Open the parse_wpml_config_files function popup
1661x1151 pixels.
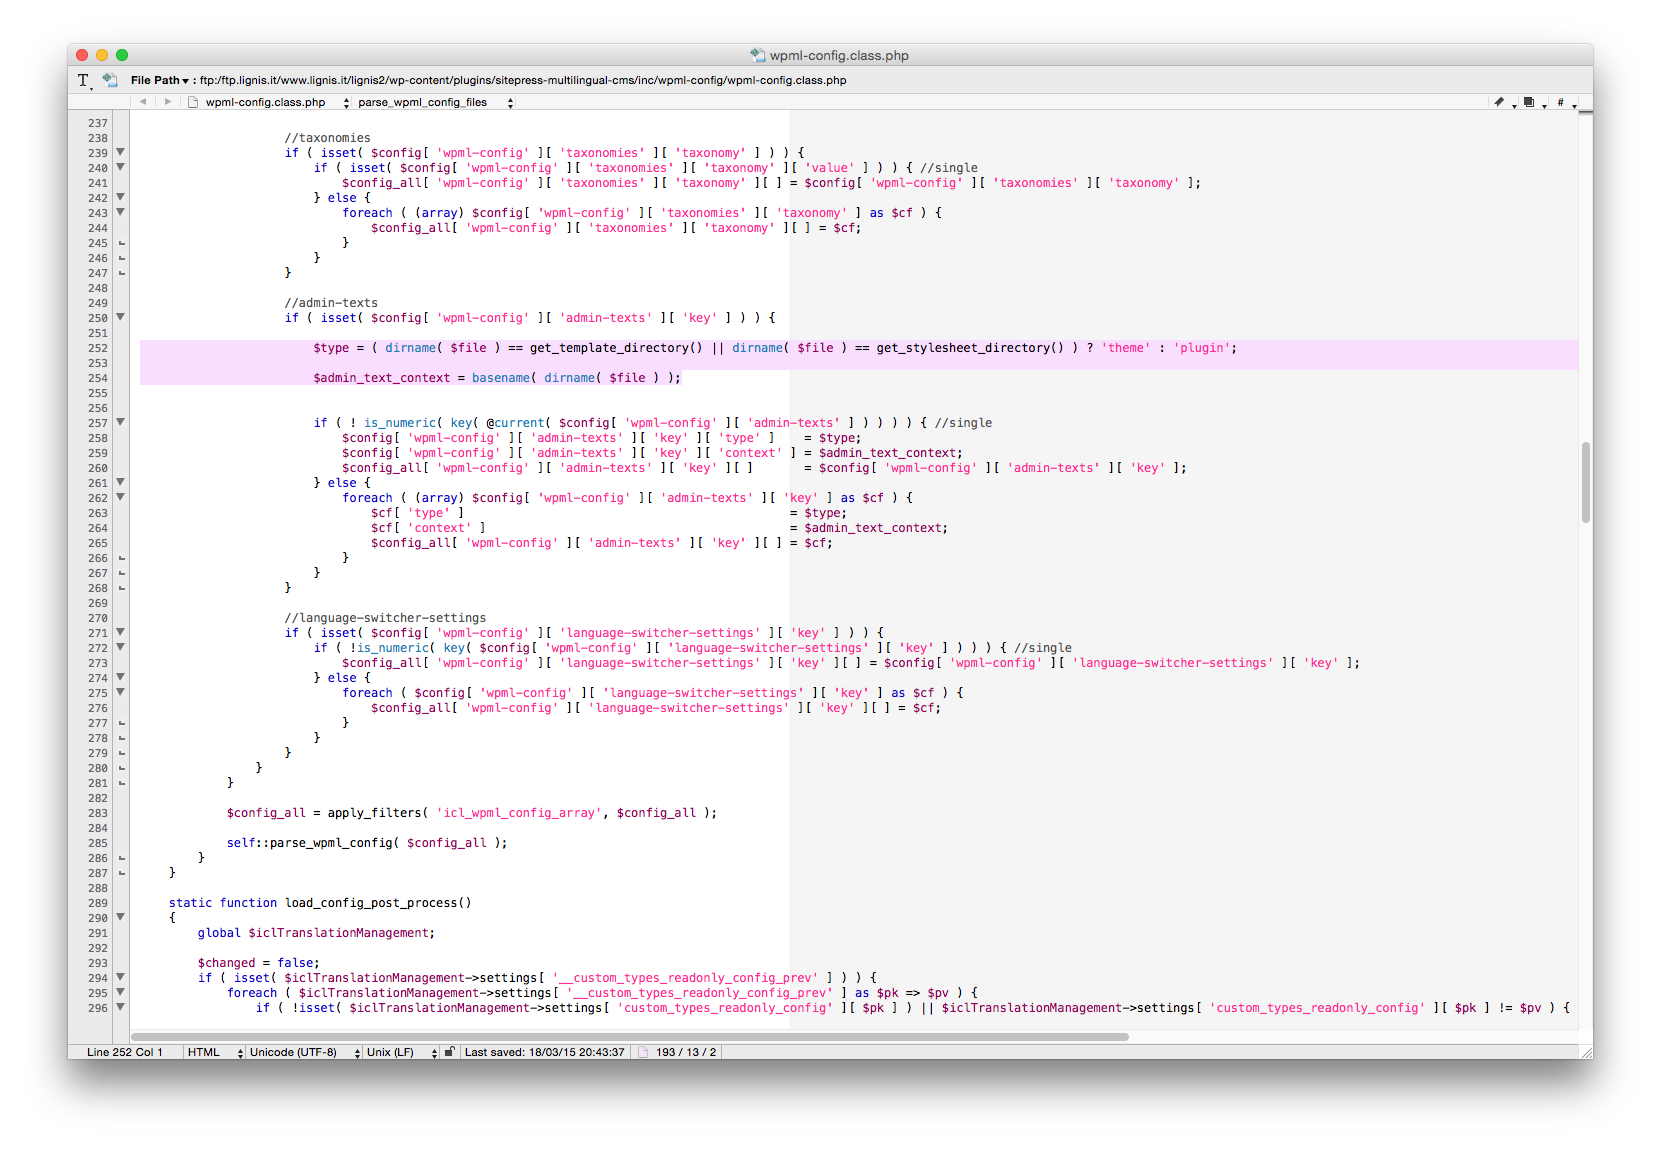coord(435,102)
